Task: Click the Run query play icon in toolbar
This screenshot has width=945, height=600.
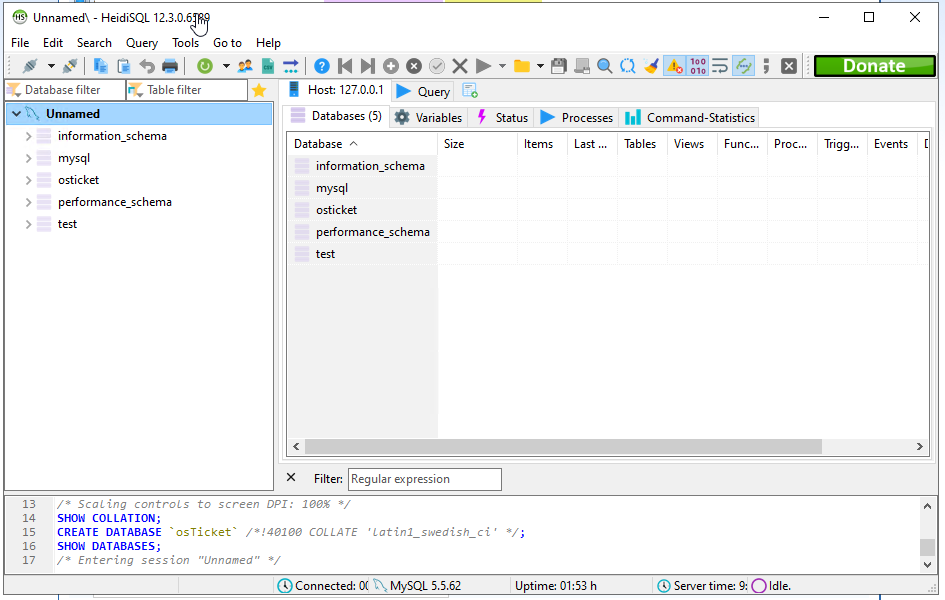Action: coord(483,66)
